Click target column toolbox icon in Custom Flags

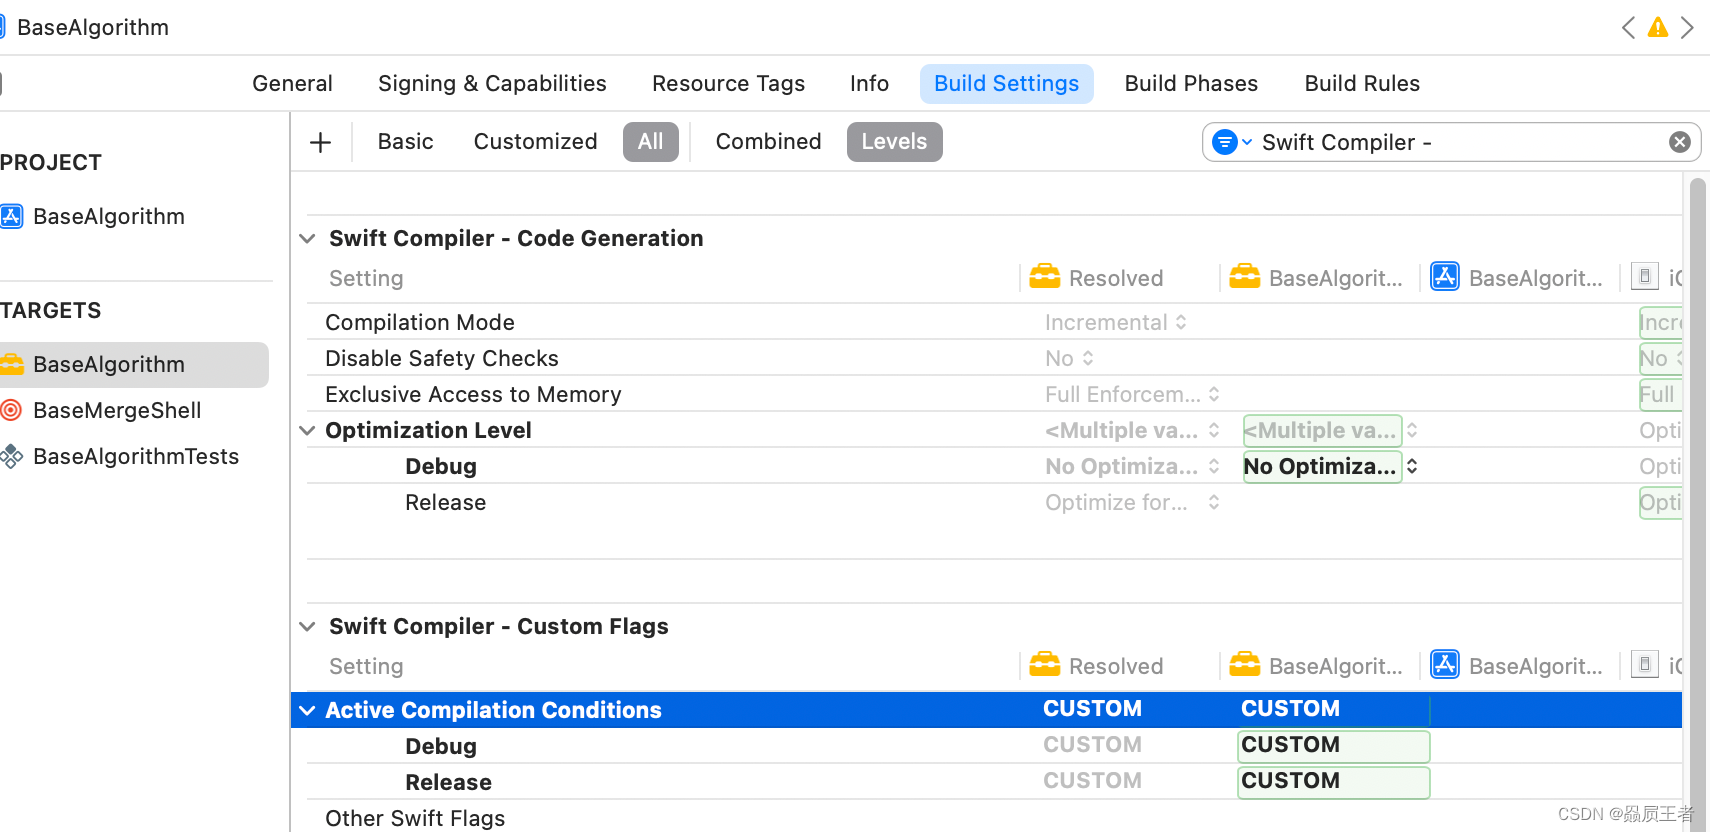pyautogui.click(x=1244, y=664)
